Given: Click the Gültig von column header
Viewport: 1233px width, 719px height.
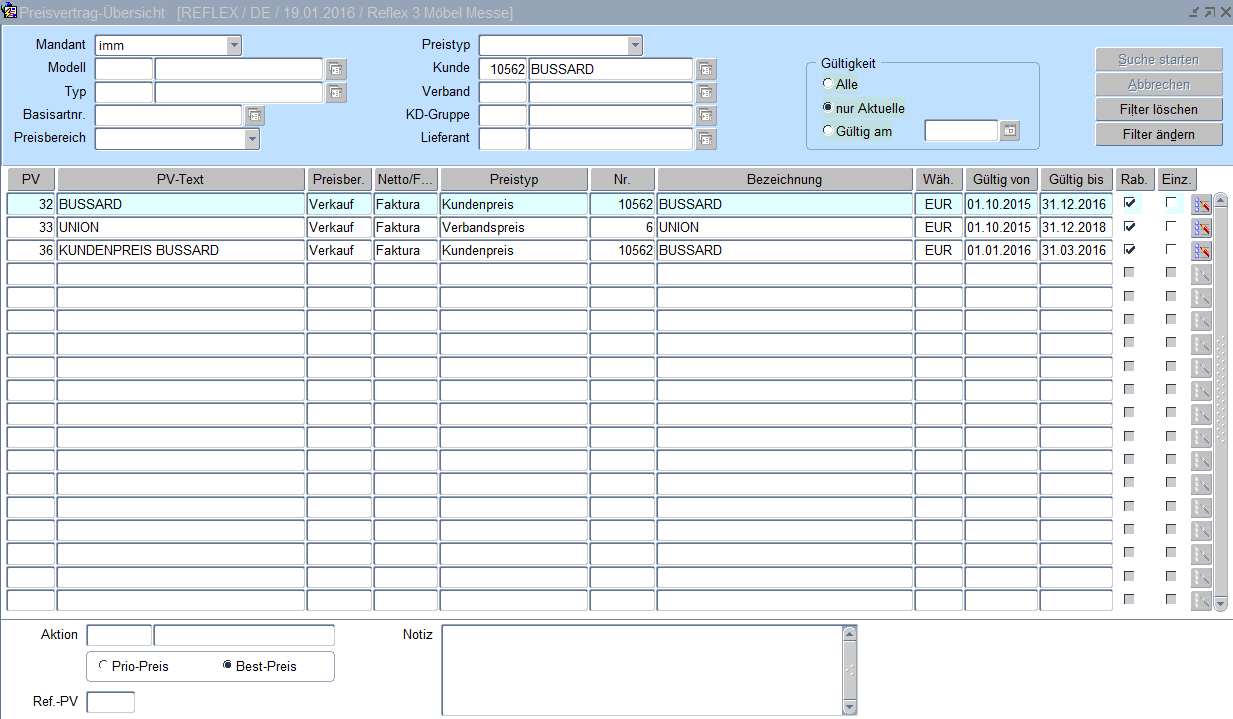Looking at the screenshot, I should tap(1000, 180).
